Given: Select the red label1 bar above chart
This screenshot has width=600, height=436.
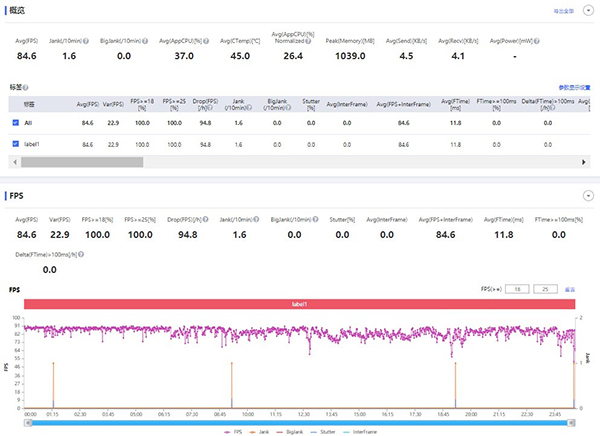Looking at the screenshot, I should pyautogui.click(x=300, y=304).
